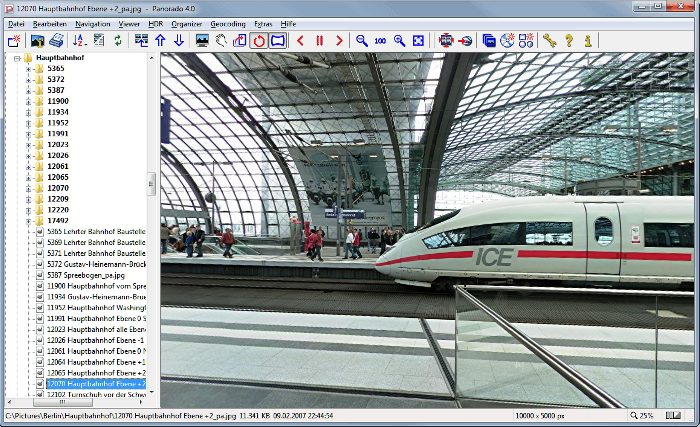The image size is (700, 427).
Task: Open settings with the wrench icon
Action: pyautogui.click(x=550, y=41)
